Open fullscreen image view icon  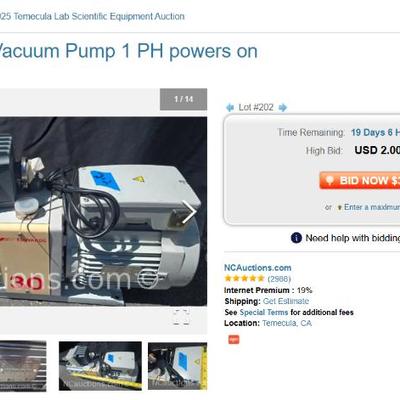point(181,317)
